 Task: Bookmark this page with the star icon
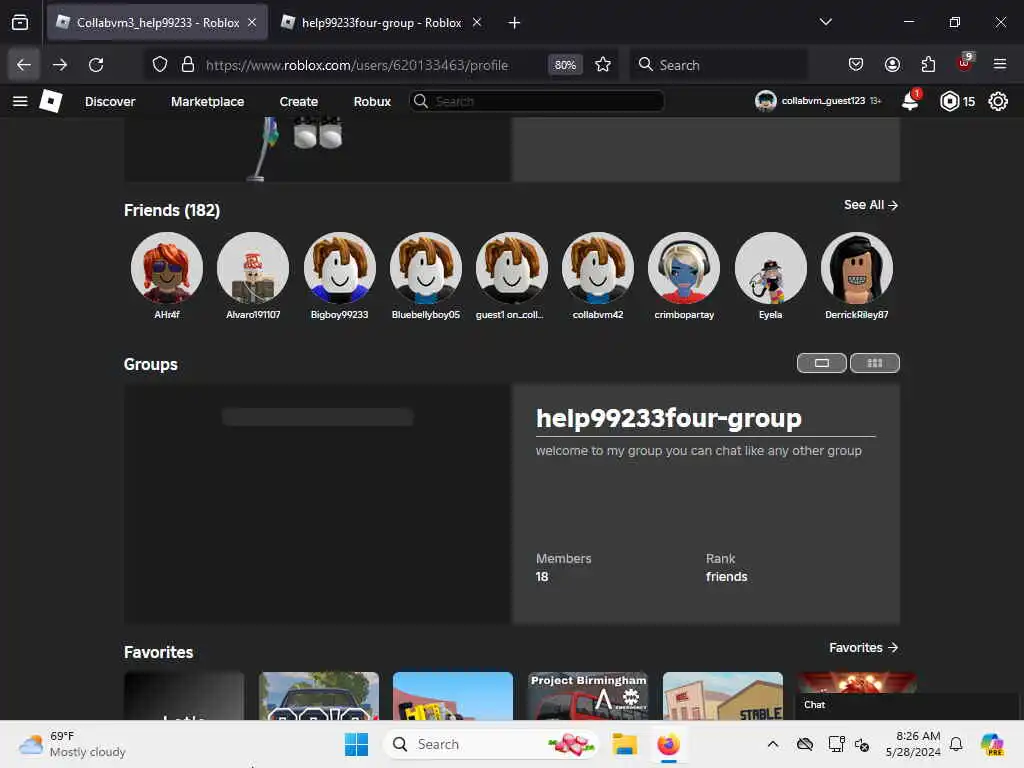(x=603, y=65)
